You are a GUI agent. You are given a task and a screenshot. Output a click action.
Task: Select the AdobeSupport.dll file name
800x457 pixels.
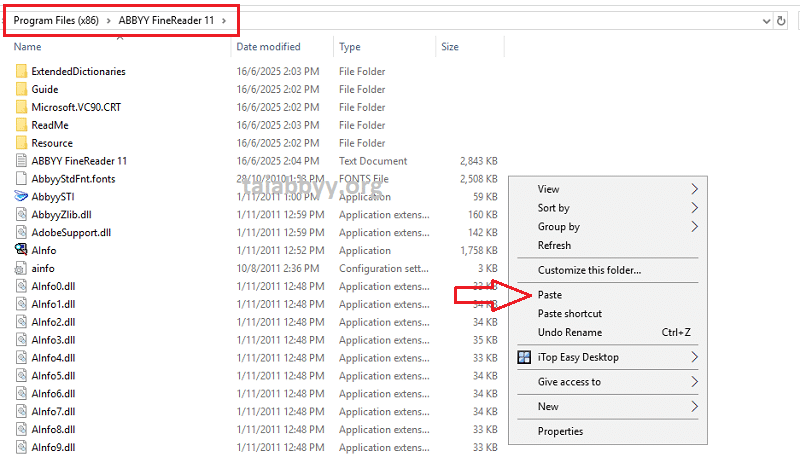tap(71, 232)
